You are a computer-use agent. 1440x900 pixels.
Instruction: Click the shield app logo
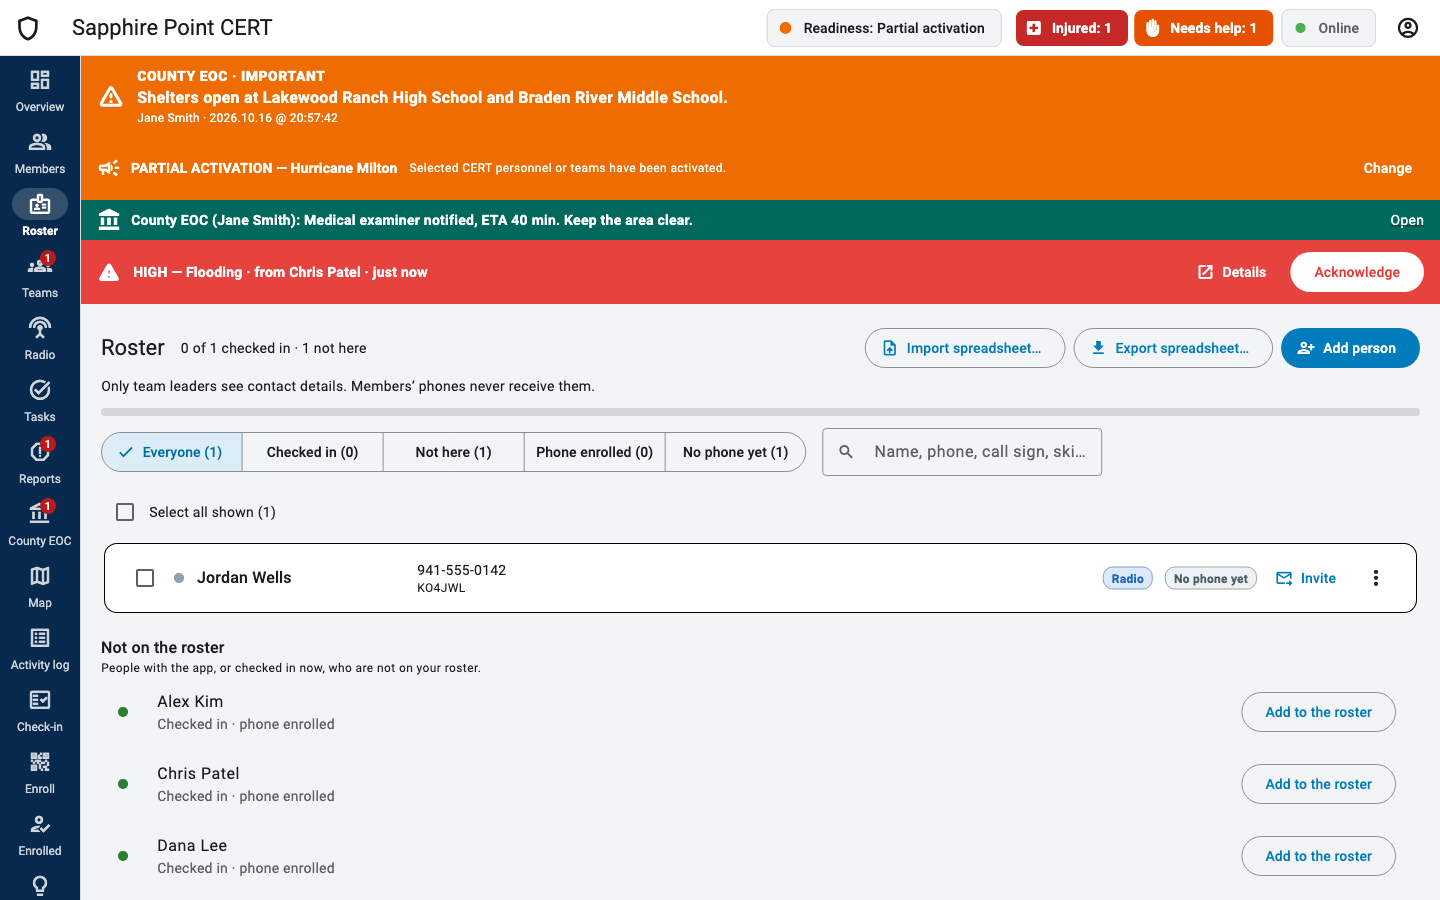[x=28, y=28]
